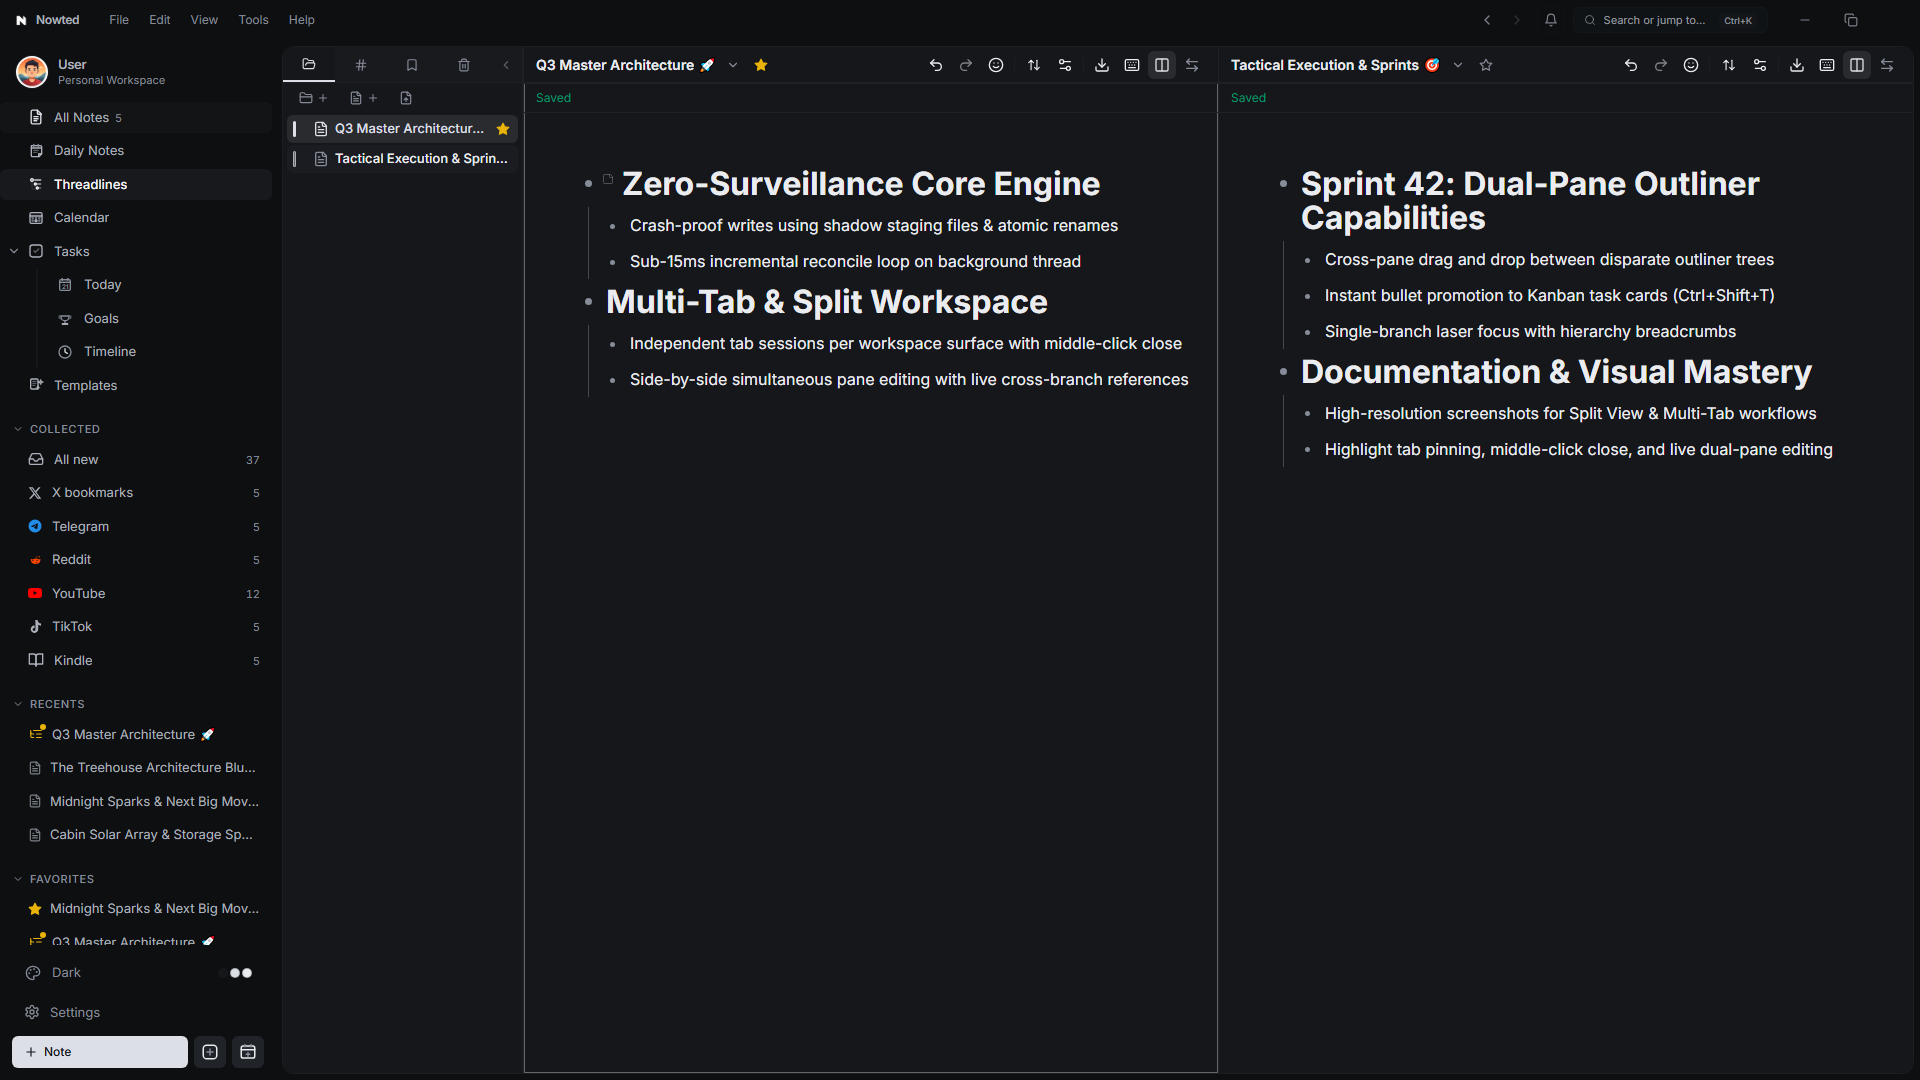
Task: Show keyboard shortcuts in left pane
Action: coord(1132,65)
